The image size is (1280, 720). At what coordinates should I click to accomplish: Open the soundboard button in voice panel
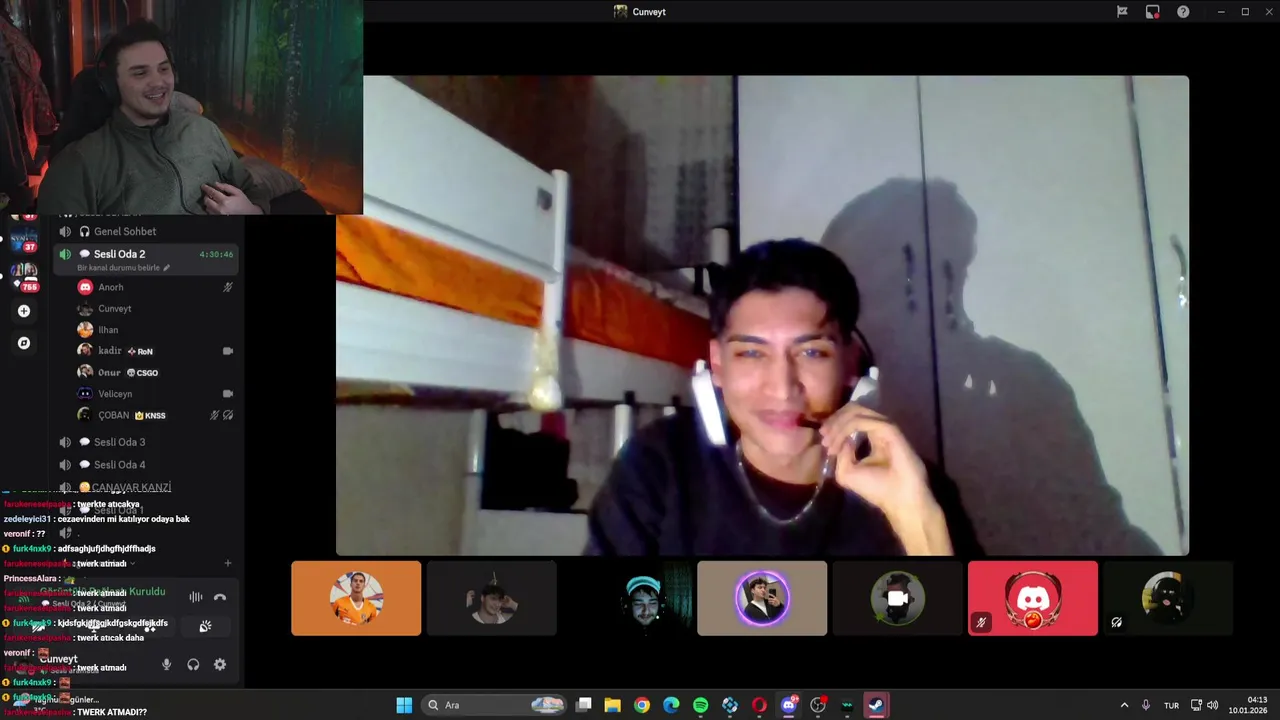pyautogui.click(x=205, y=626)
